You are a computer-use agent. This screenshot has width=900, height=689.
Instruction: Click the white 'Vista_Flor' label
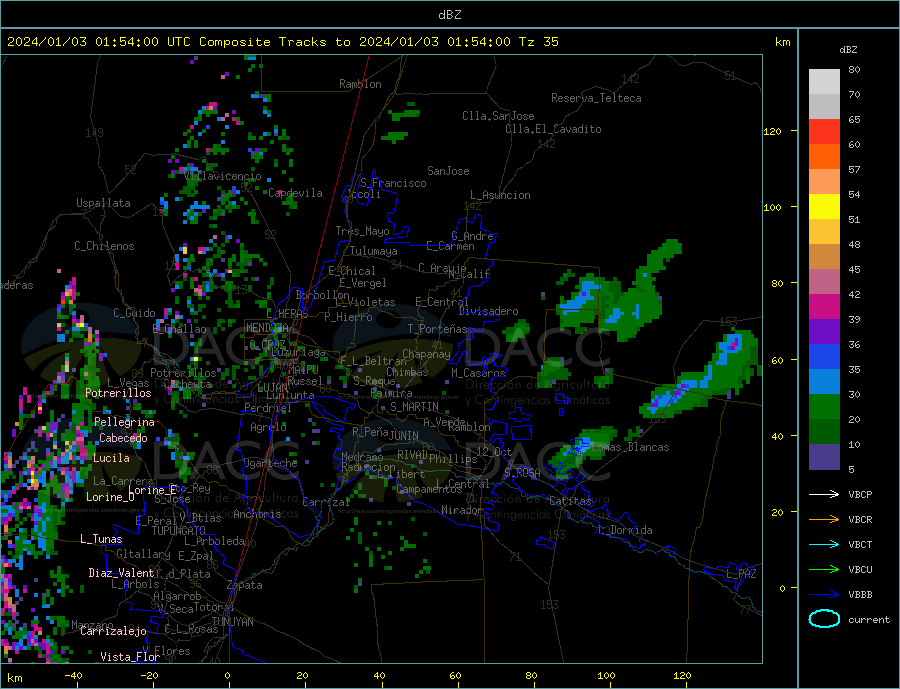(130, 657)
